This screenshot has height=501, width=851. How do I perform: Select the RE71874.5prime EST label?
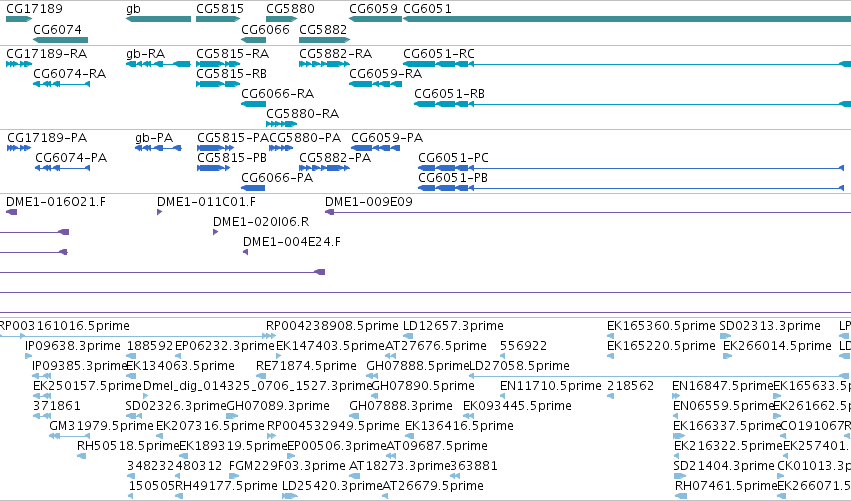(306, 366)
